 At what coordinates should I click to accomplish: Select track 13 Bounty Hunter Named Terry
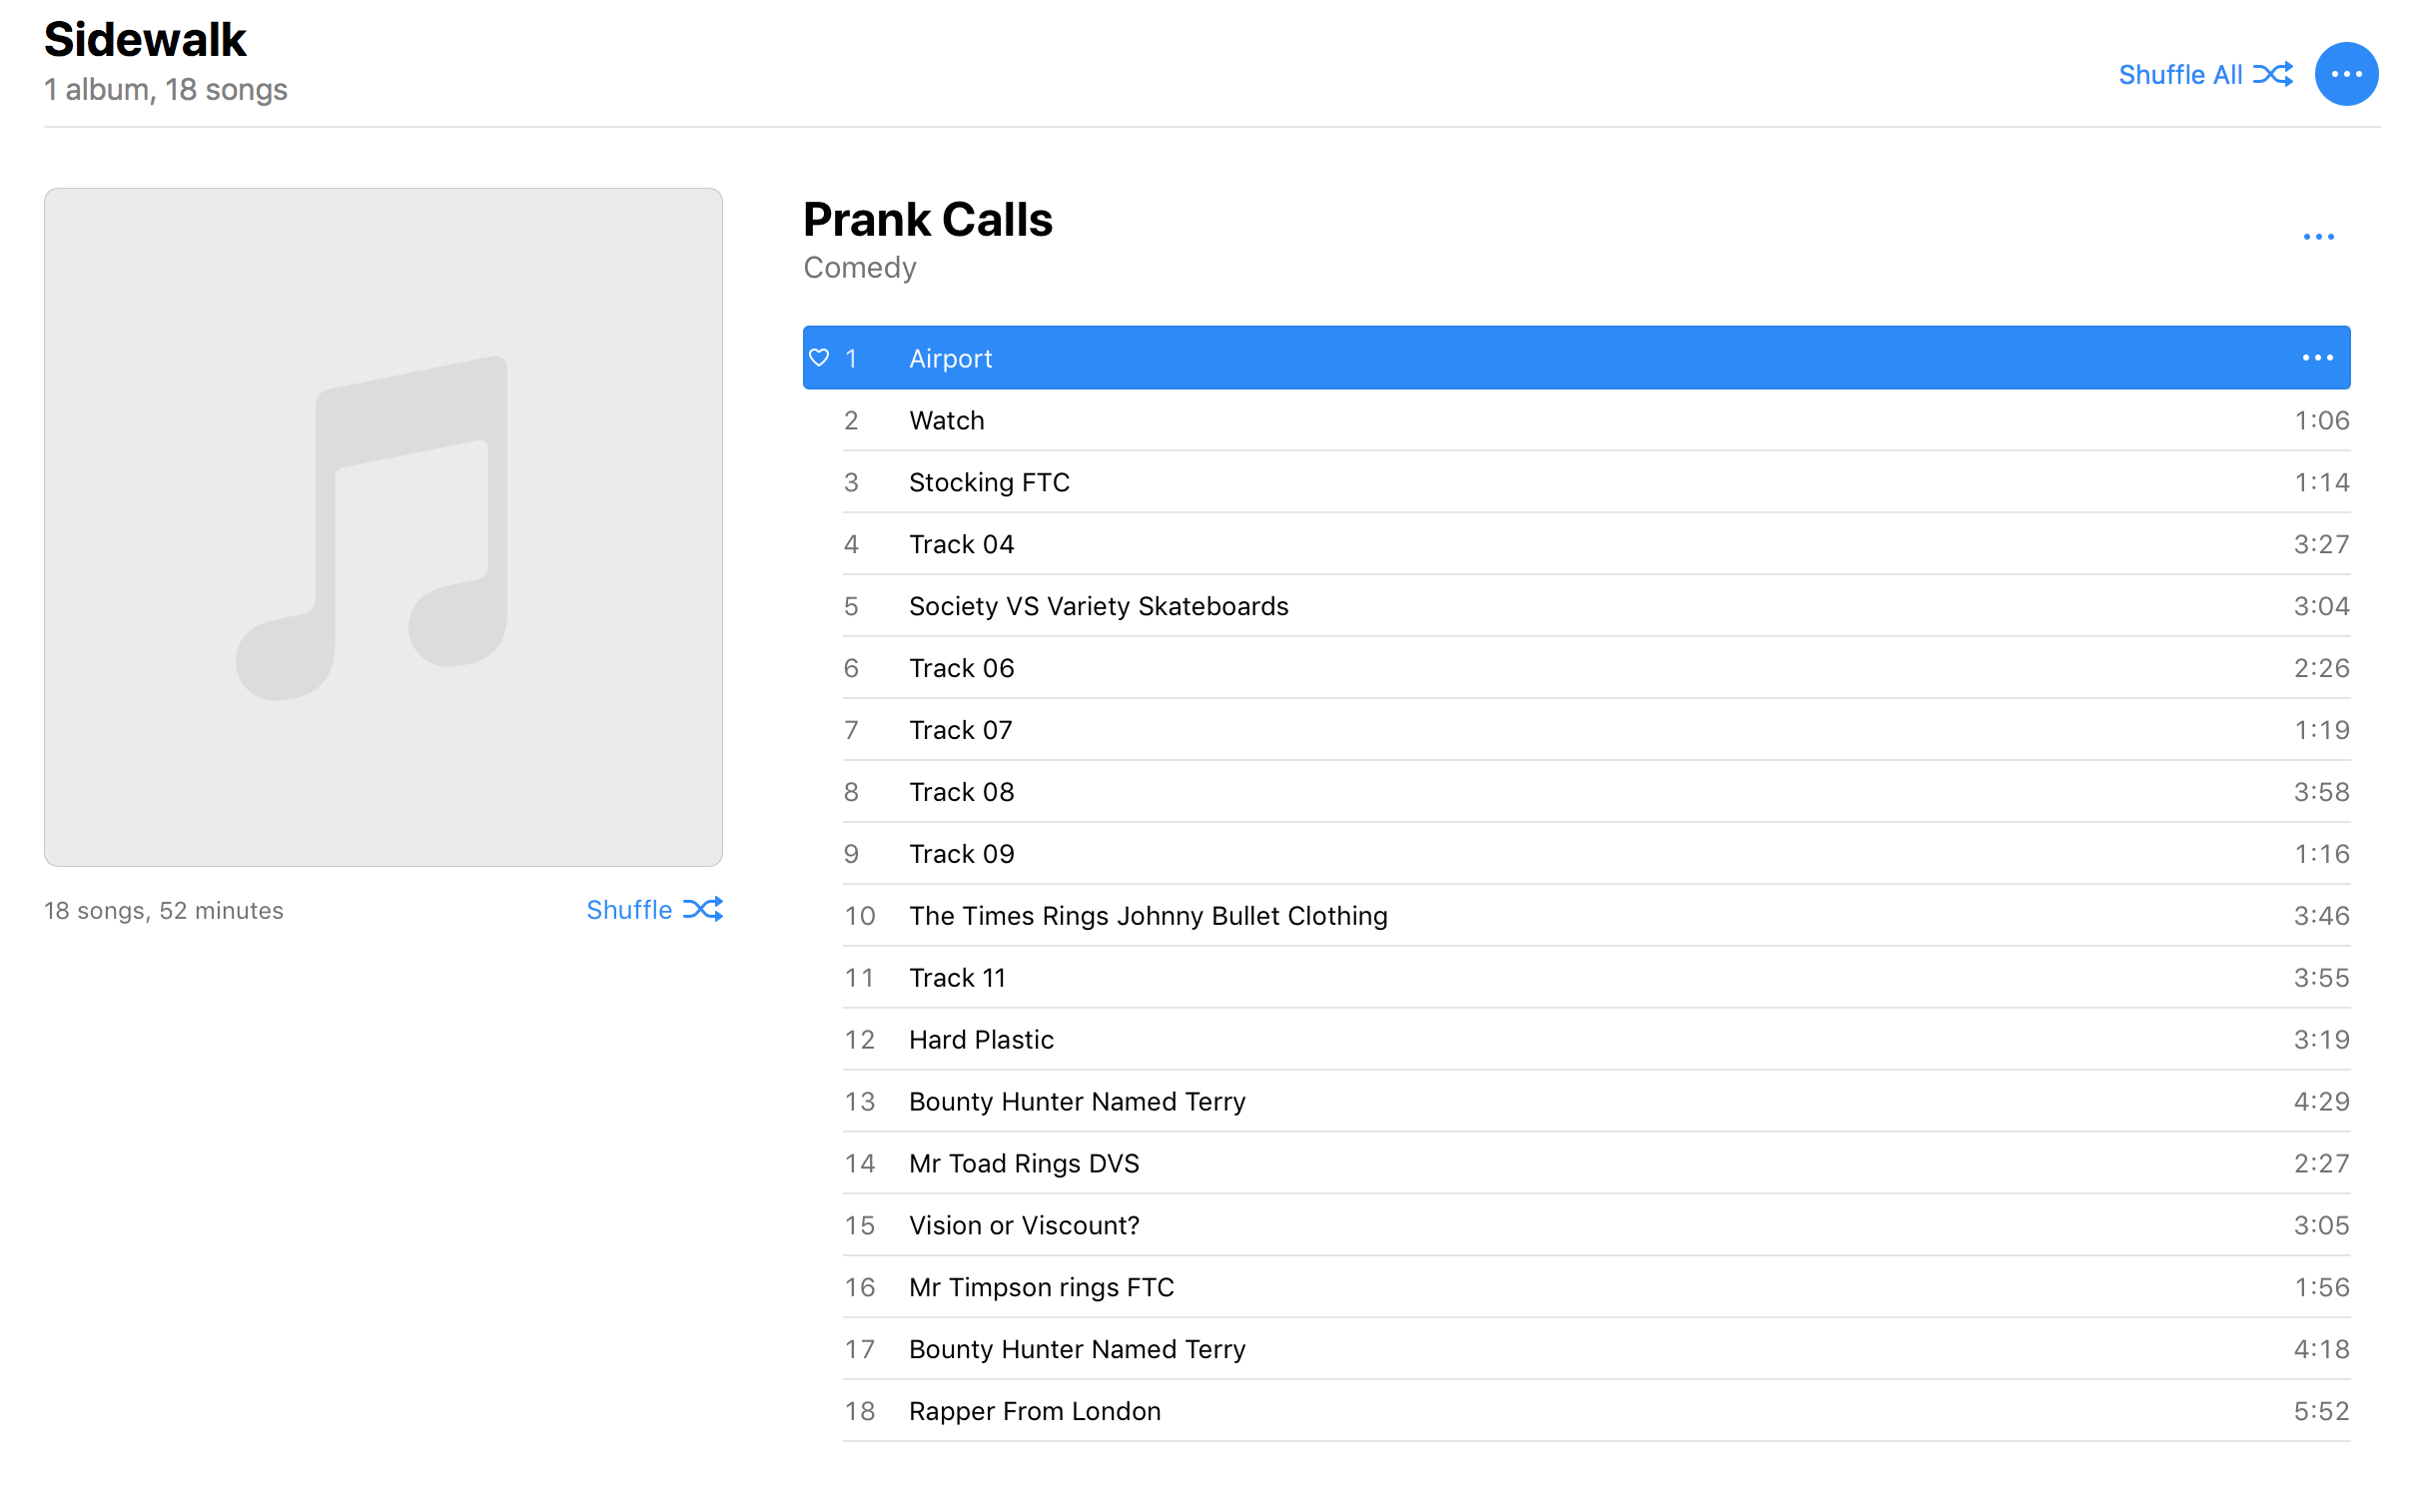click(1076, 1102)
